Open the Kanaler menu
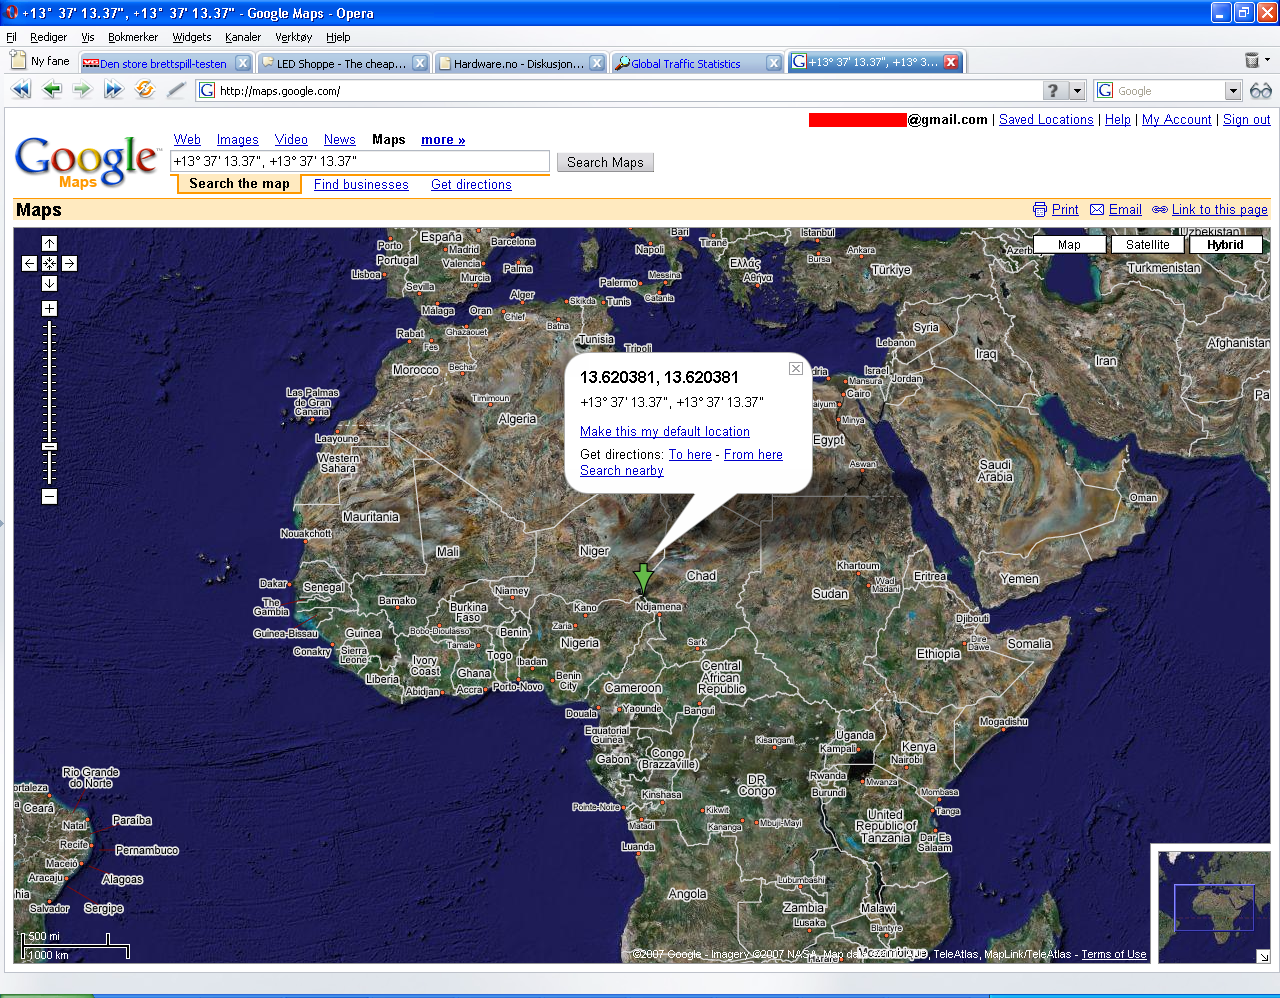1280x998 pixels. click(243, 37)
